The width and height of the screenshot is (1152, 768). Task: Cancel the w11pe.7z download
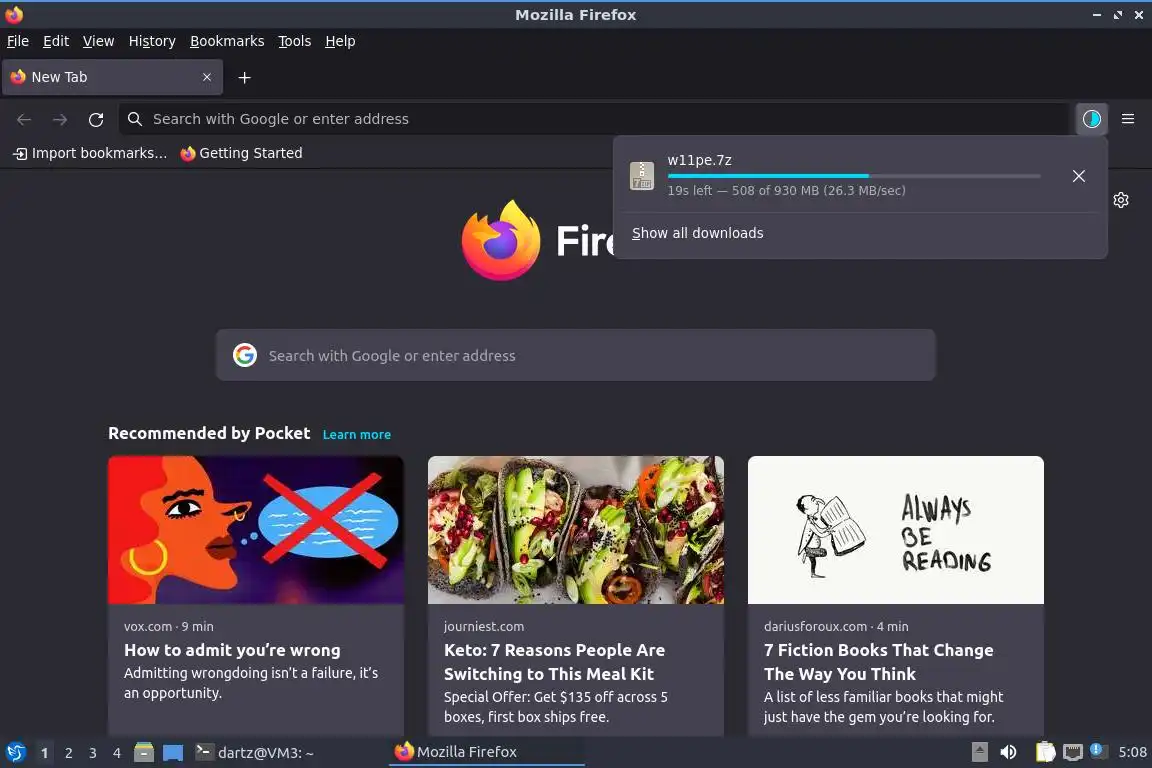(1079, 176)
